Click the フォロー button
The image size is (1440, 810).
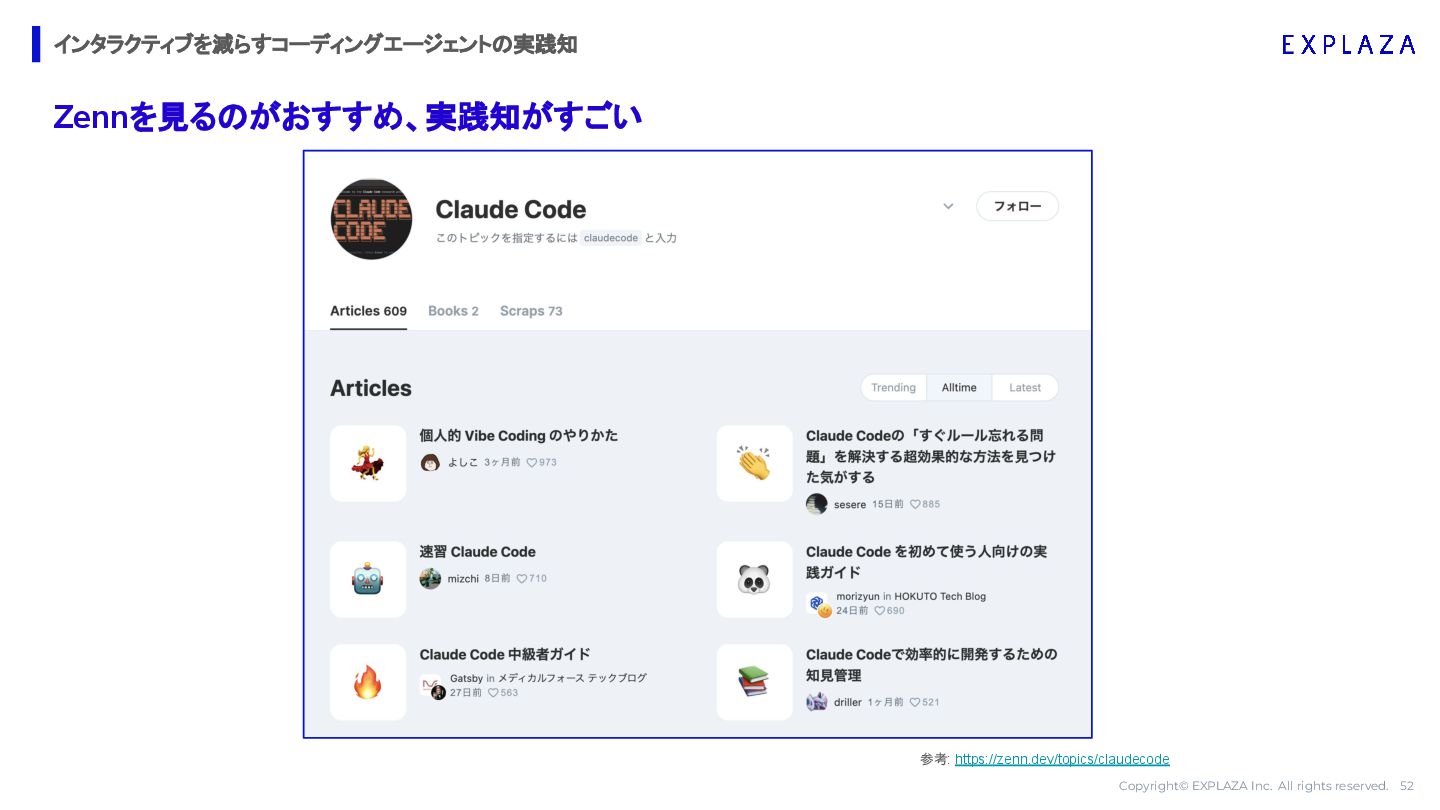[1017, 206]
